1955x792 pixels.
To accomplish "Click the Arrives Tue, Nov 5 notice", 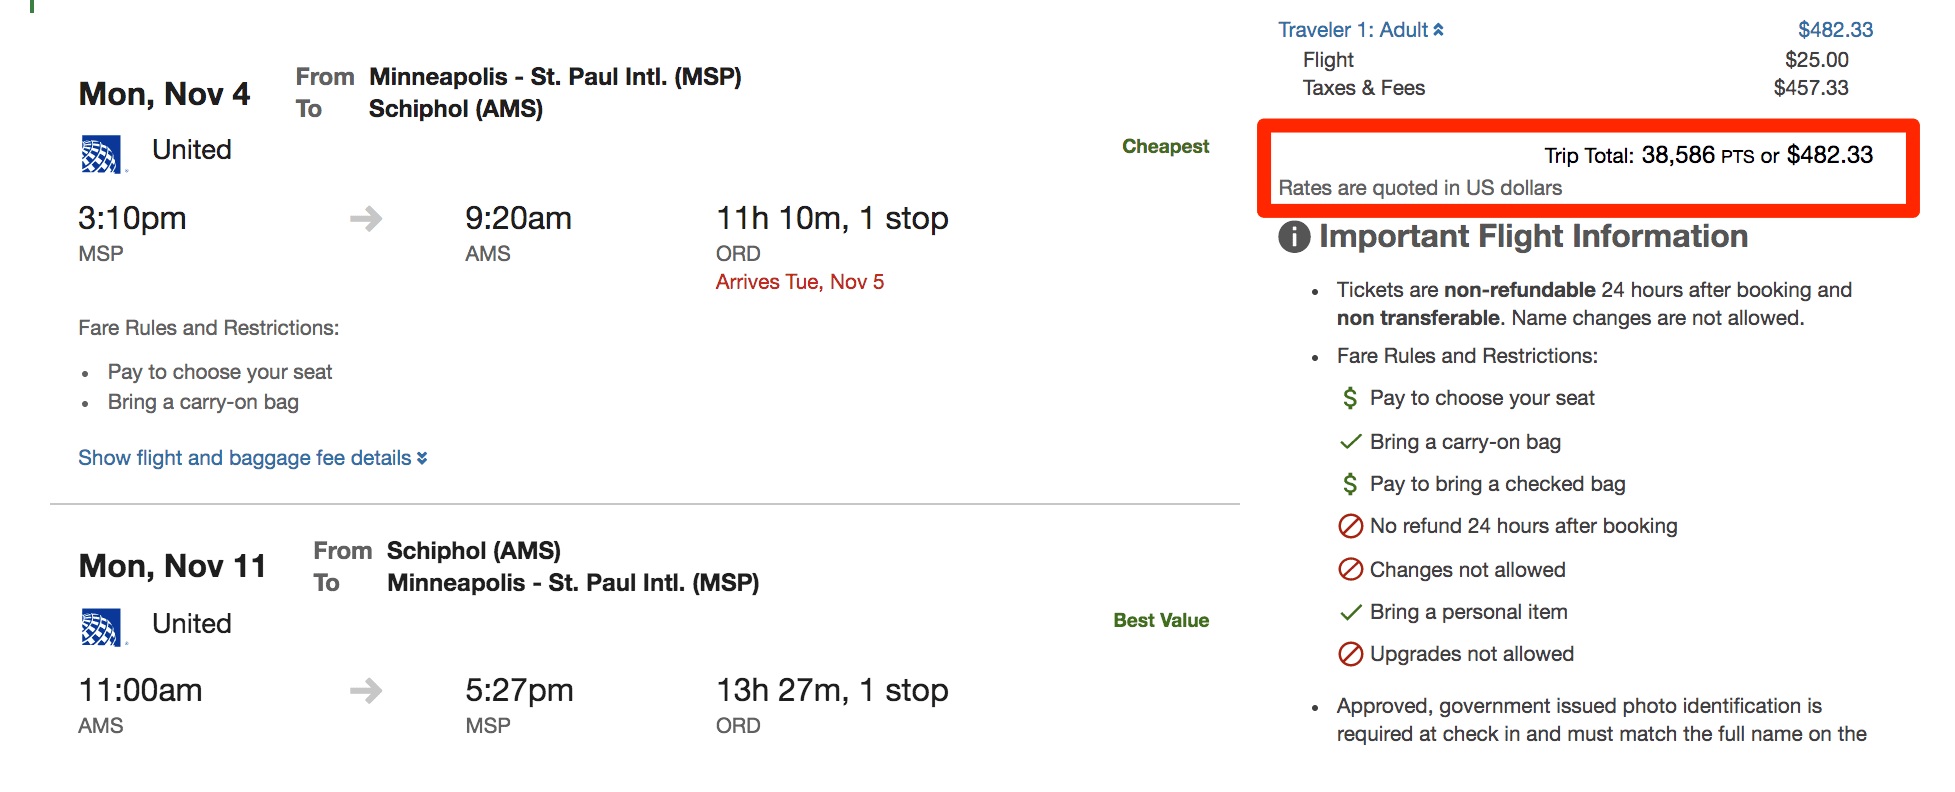I will [x=798, y=281].
